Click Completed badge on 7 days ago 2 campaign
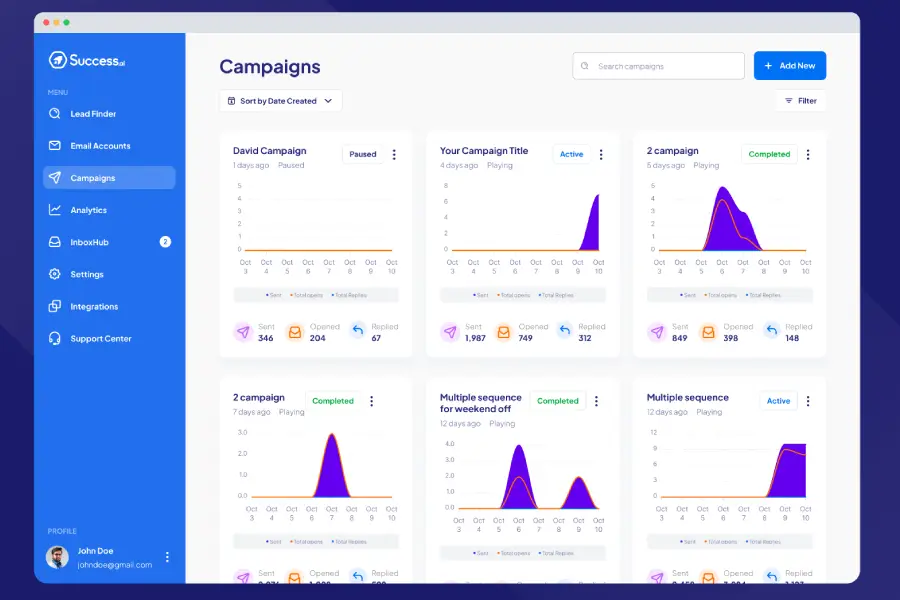900x600 pixels. [x=333, y=401]
